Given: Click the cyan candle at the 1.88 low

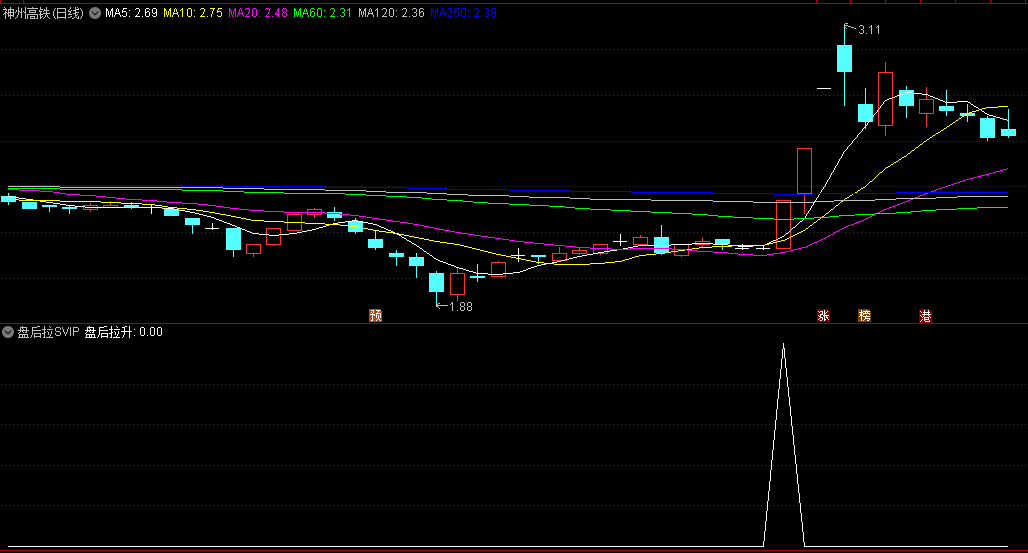Looking at the screenshot, I should tap(437, 282).
